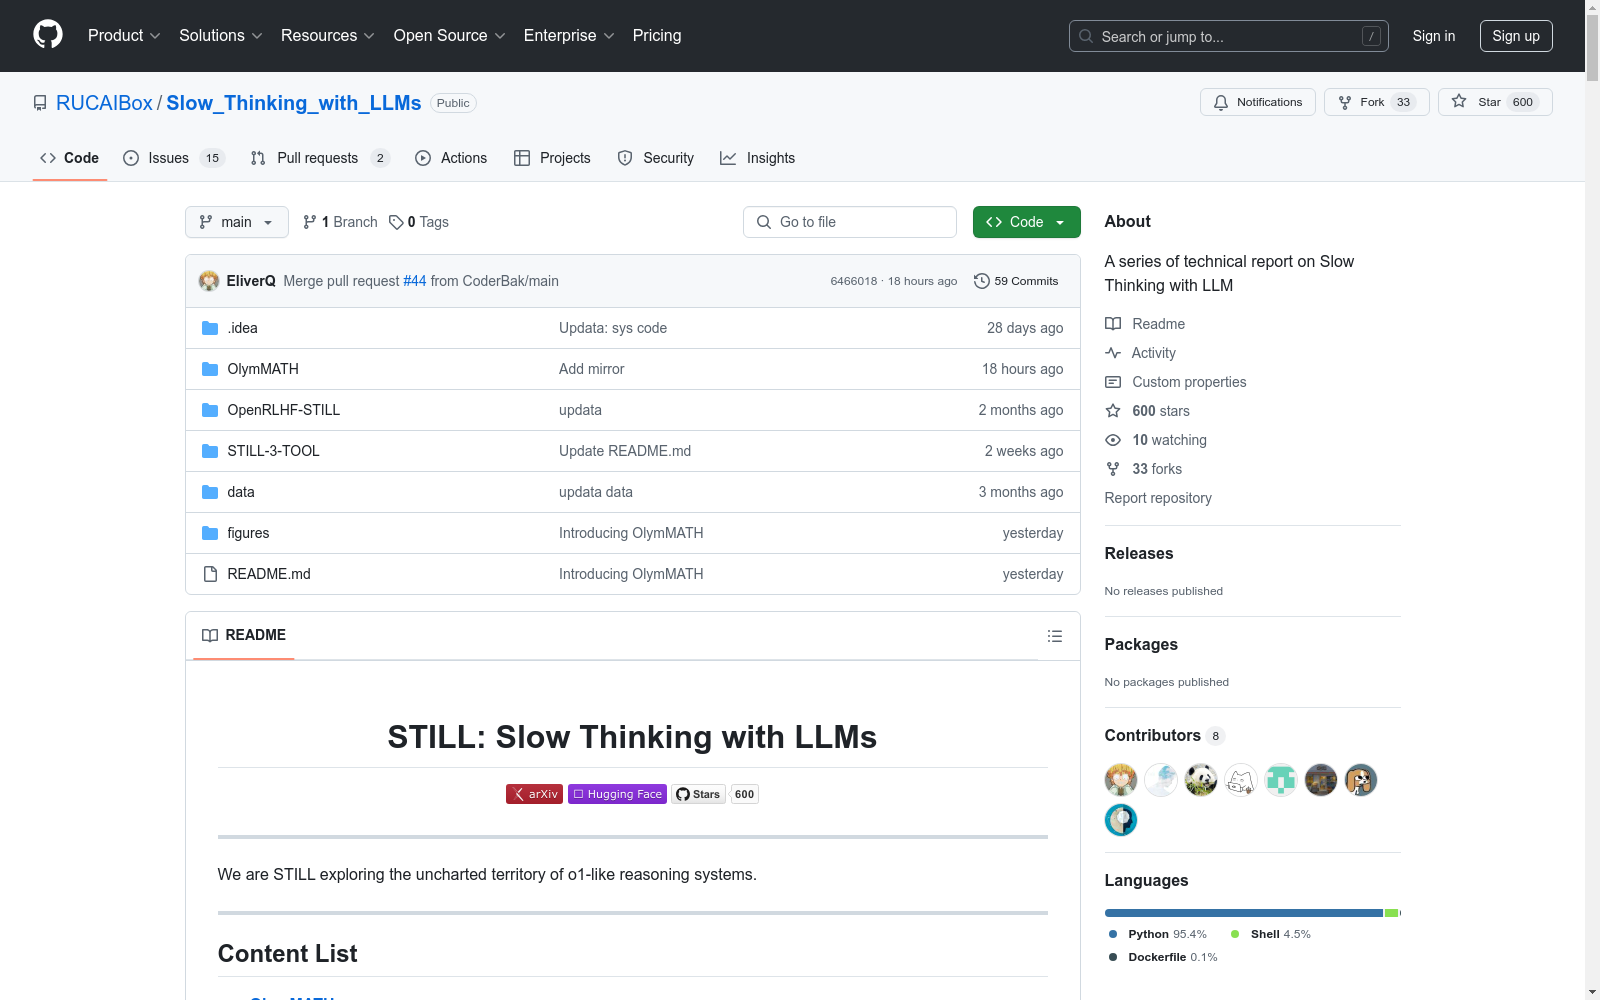Image resolution: width=1600 pixels, height=1000 pixels.
Task: Click the STILL-3-TOOL folder icon
Action: (210, 451)
